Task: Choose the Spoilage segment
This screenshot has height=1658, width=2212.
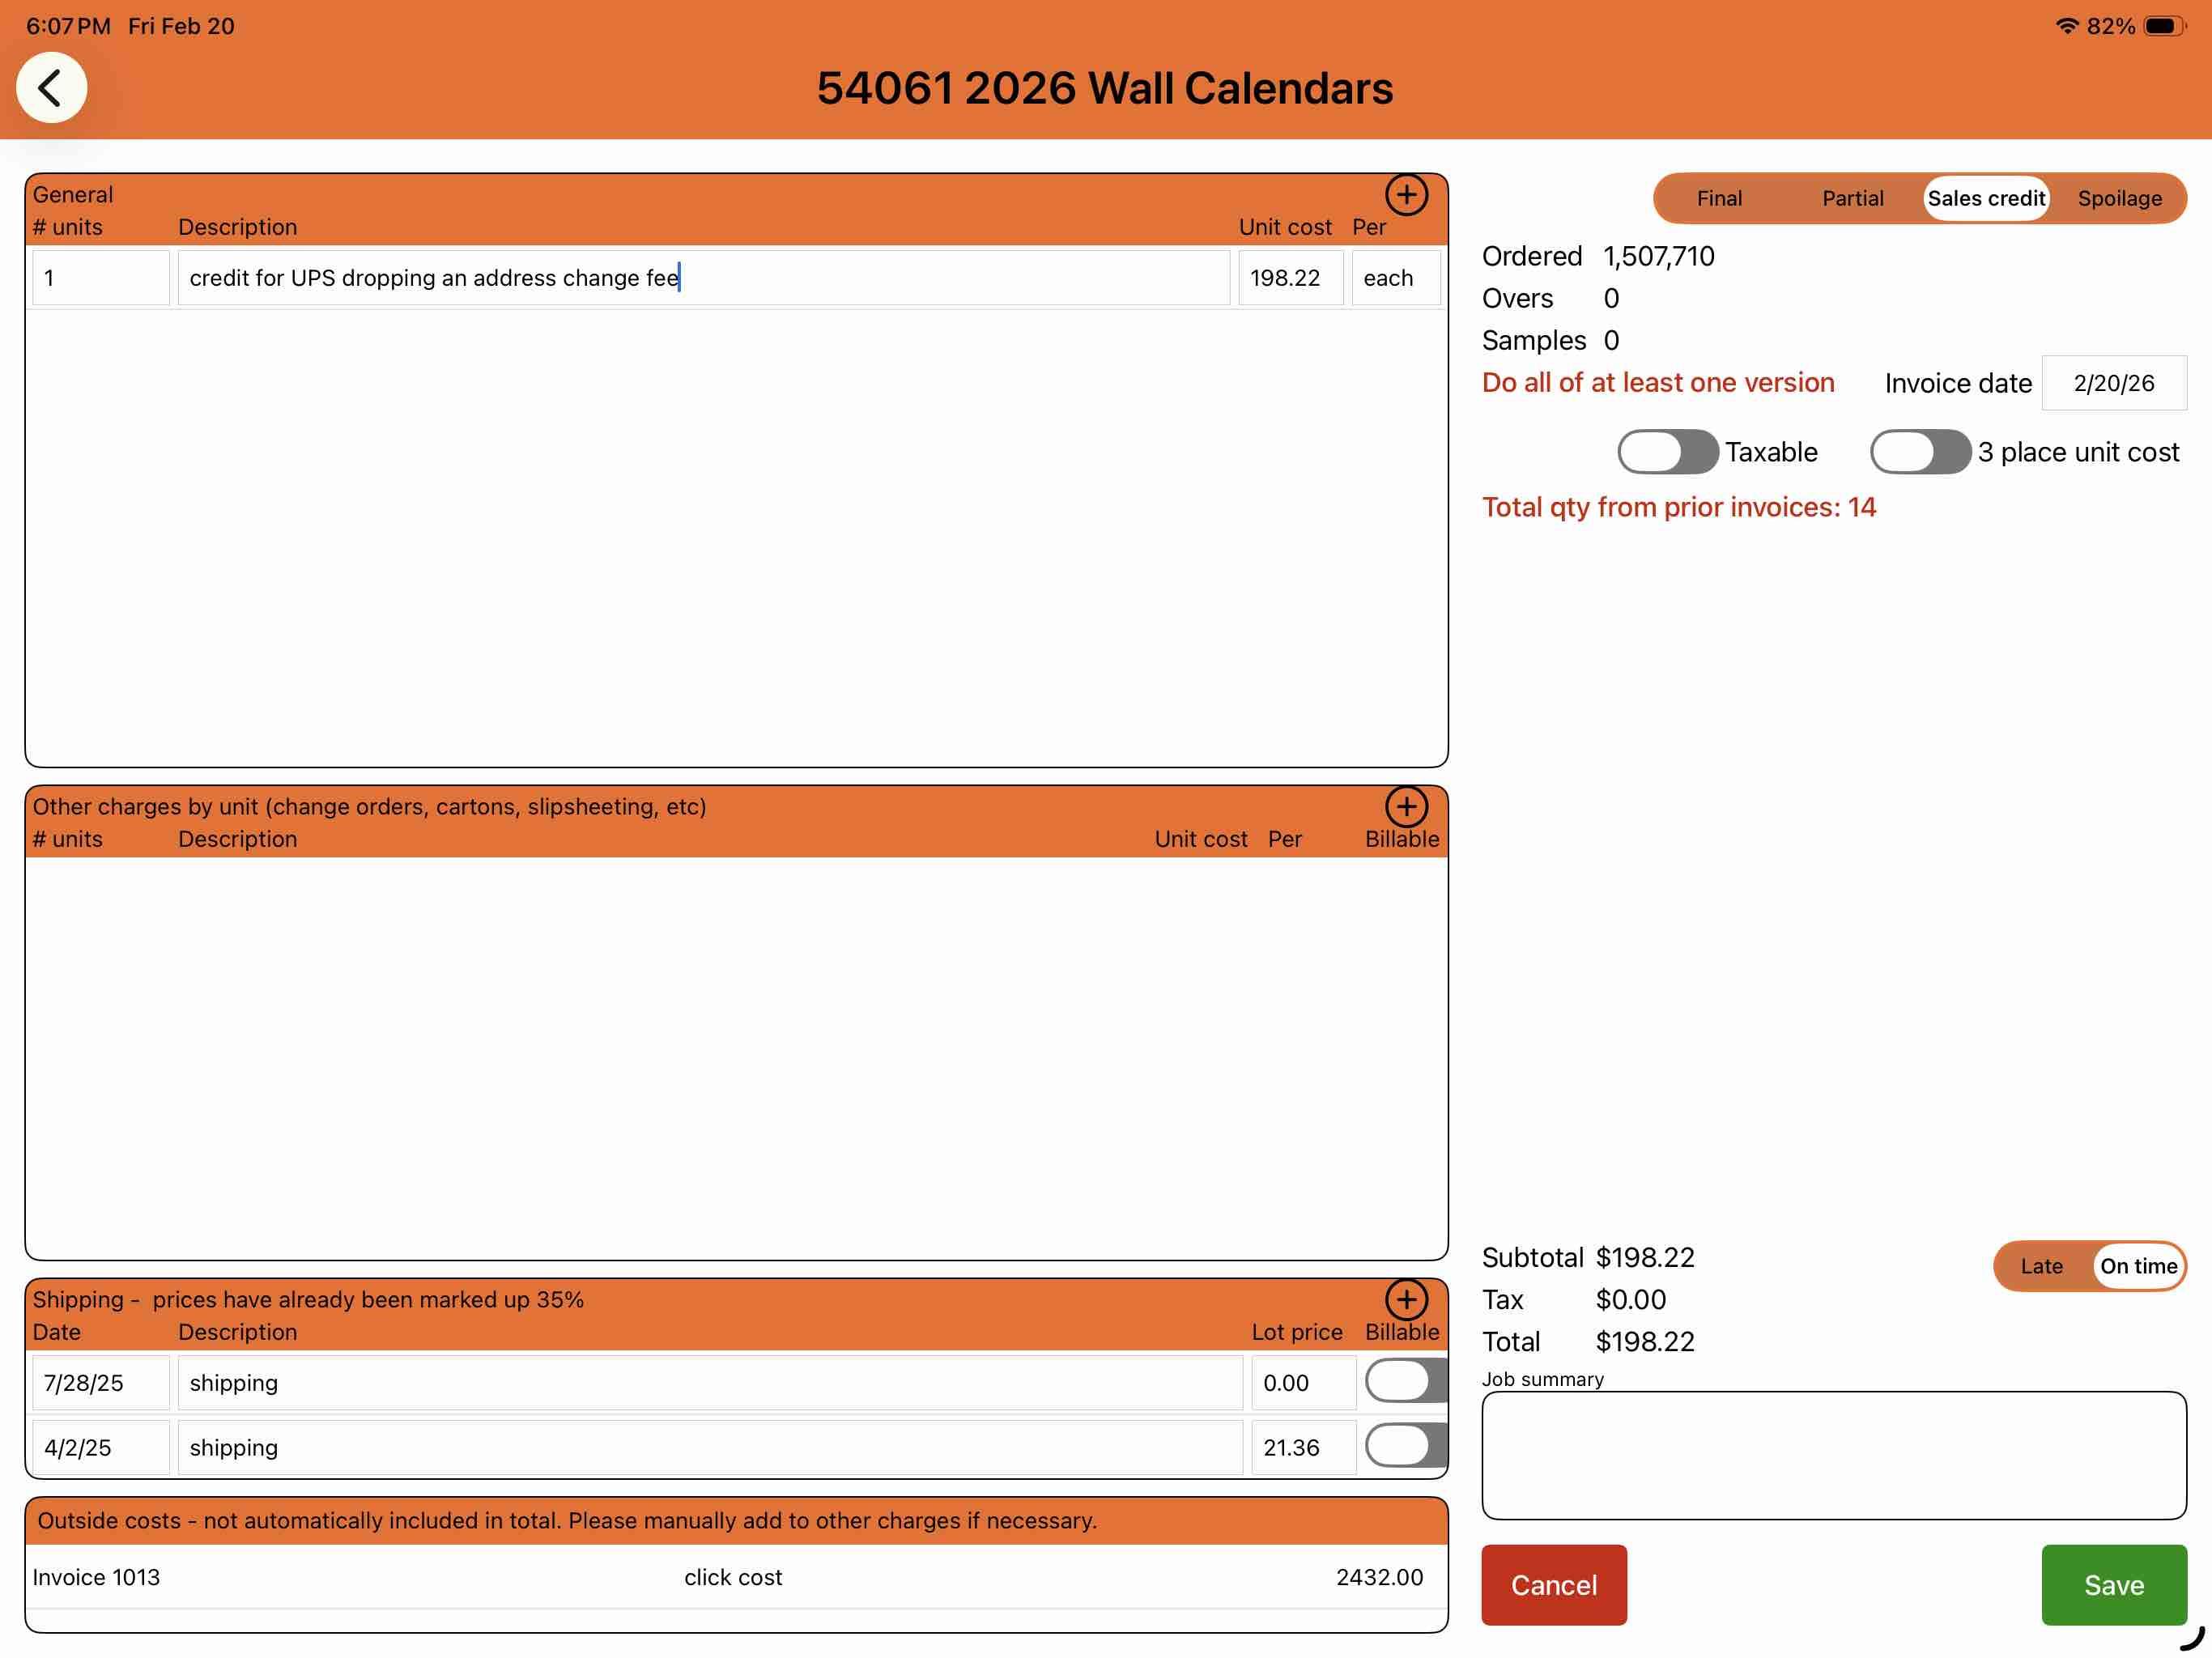Action: click(2119, 198)
